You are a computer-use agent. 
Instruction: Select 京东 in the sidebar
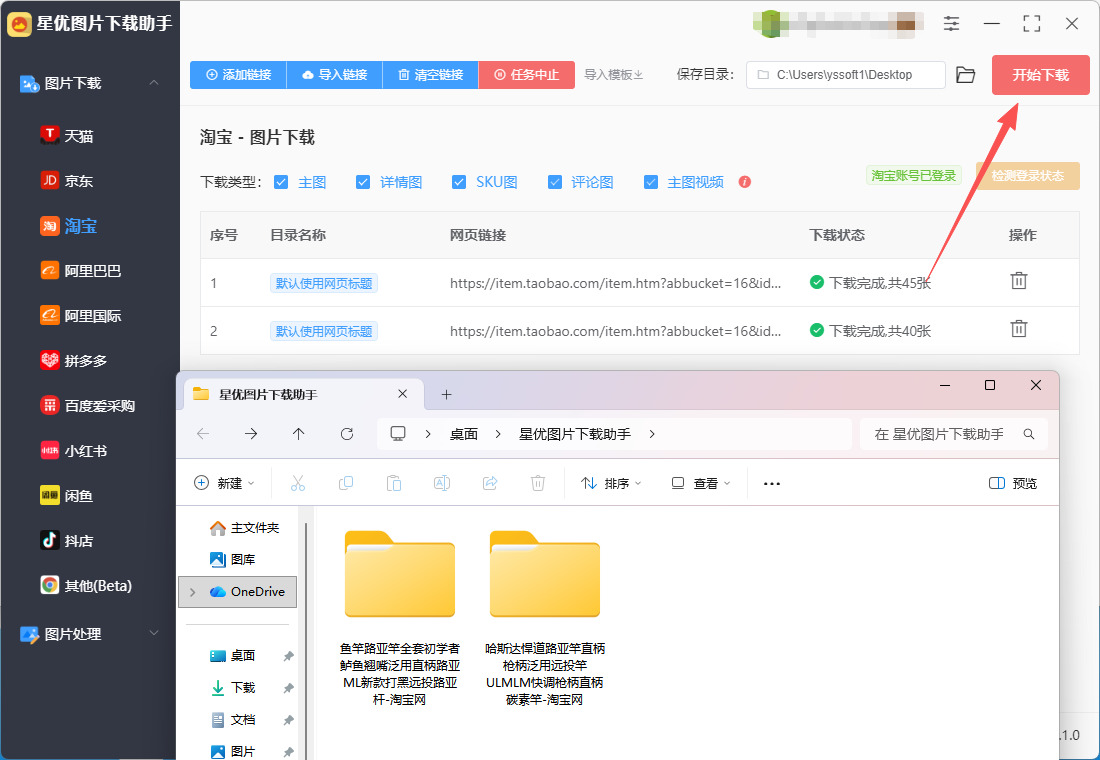(x=67, y=180)
